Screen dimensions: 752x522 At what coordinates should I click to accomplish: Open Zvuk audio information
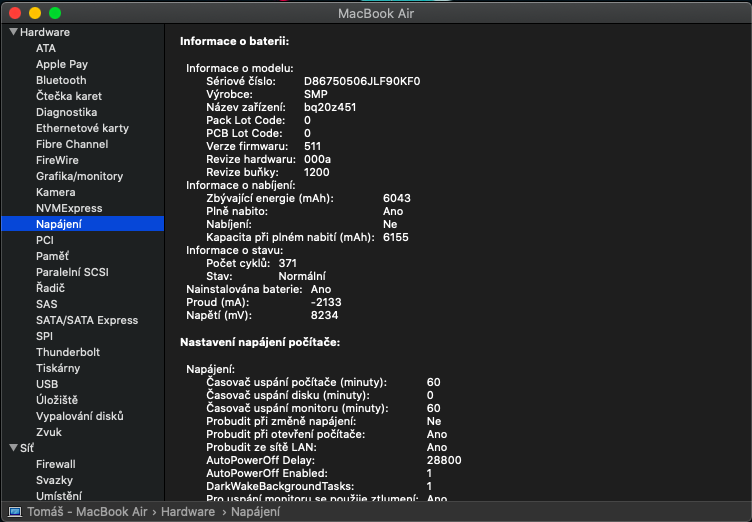pos(49,432)
